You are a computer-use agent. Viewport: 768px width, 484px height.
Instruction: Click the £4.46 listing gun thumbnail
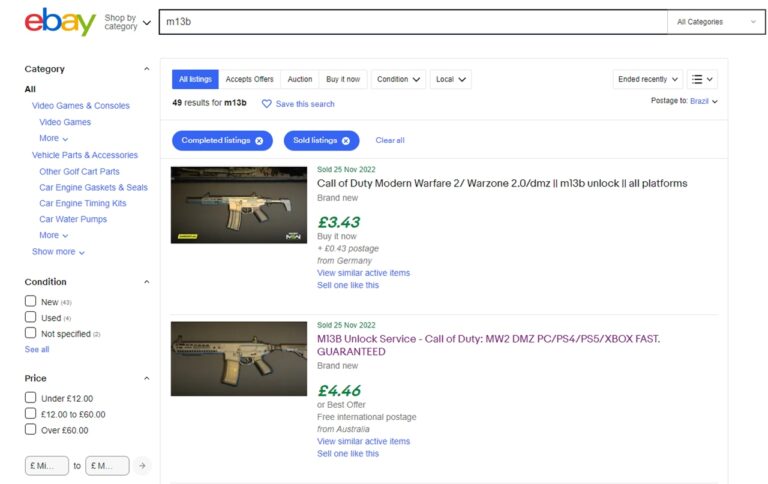point(239,359)
